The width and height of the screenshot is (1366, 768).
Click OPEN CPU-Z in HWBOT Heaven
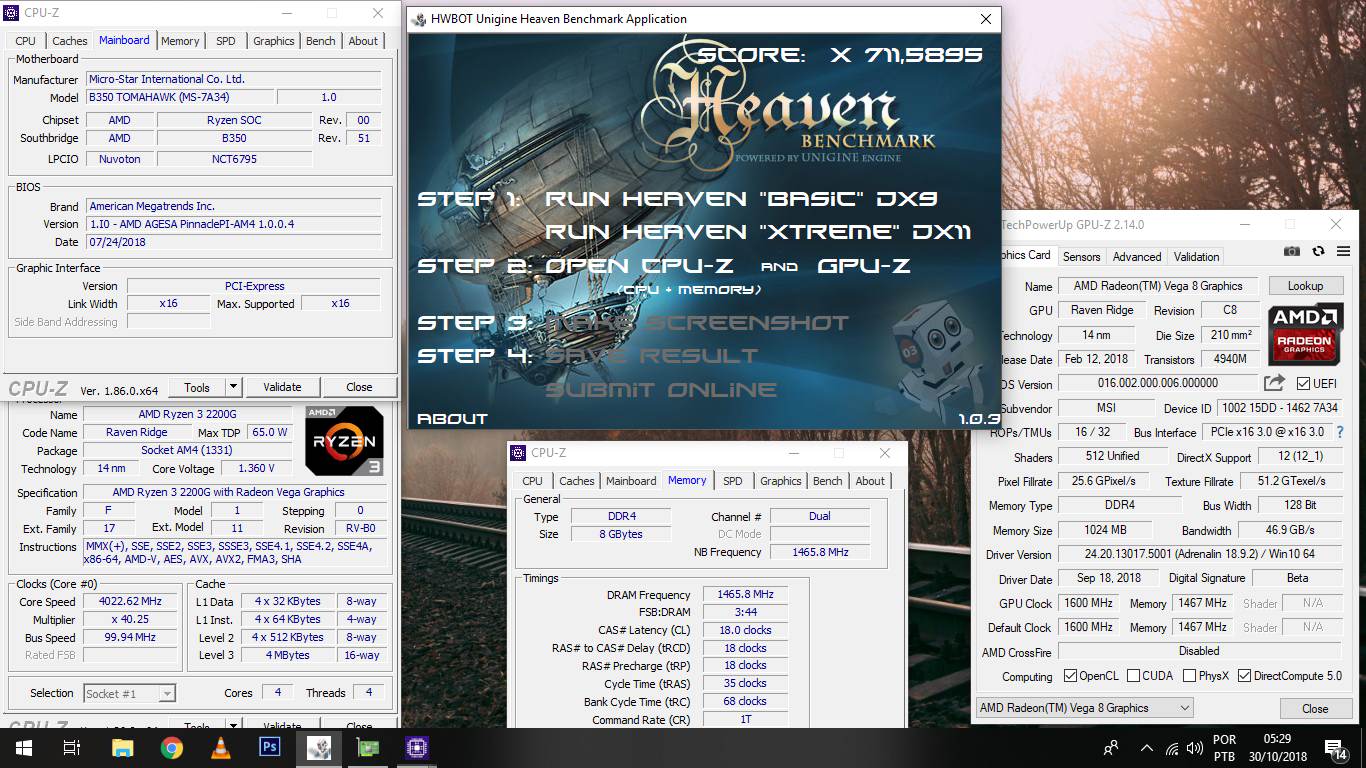coord(639,266)
